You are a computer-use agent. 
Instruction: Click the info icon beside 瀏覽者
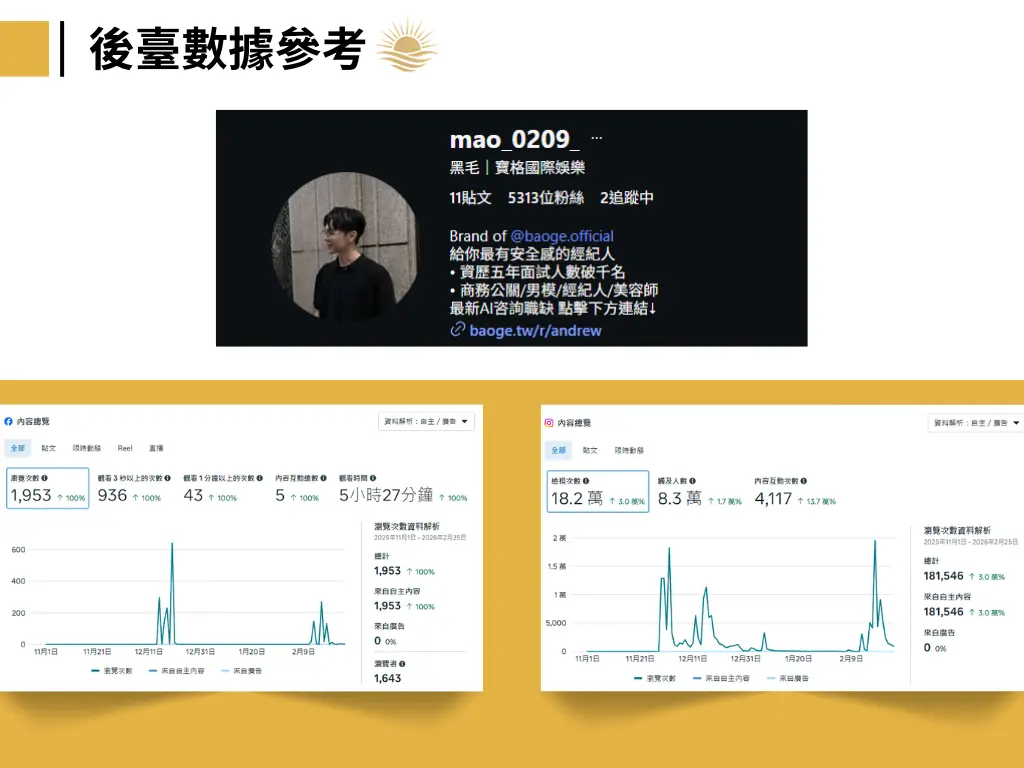(x=402, y=663)
